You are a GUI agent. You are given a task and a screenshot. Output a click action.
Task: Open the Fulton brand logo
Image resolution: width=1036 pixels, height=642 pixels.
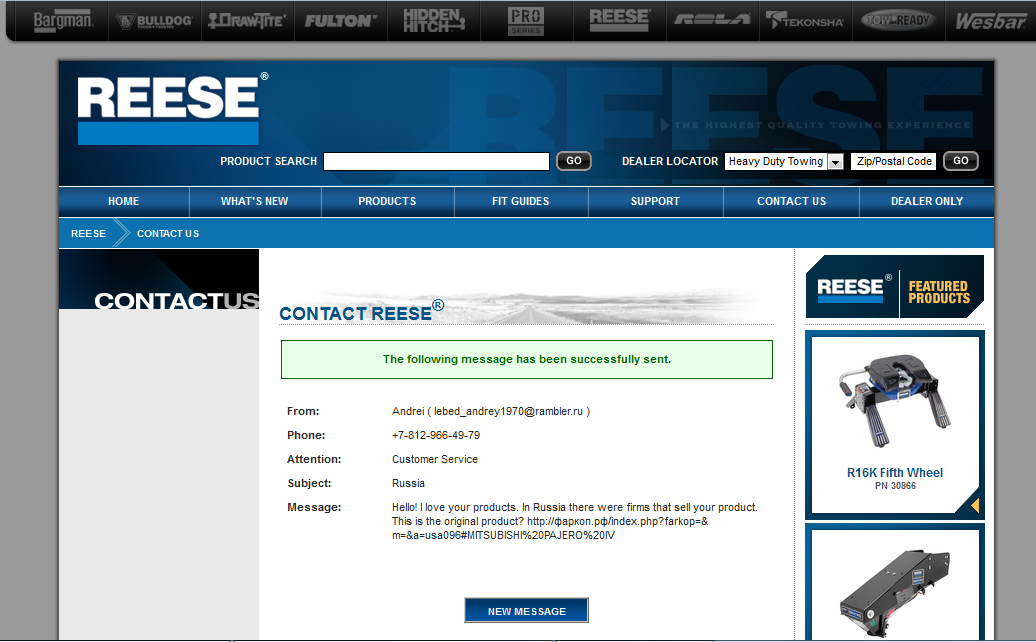click(x=340, y=21)
